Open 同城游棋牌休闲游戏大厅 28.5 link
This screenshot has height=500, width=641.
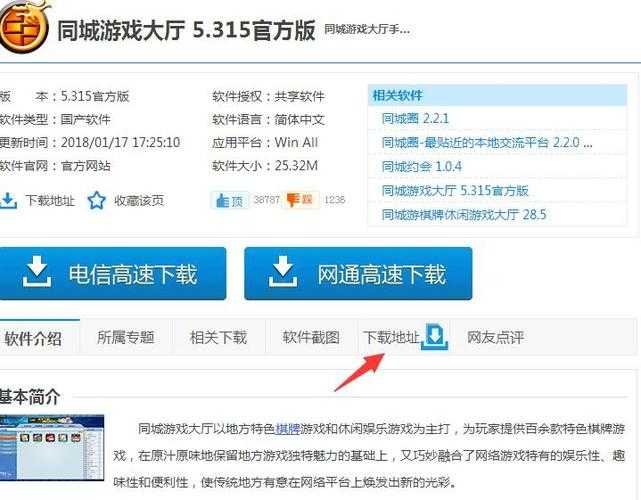(464, 214)
